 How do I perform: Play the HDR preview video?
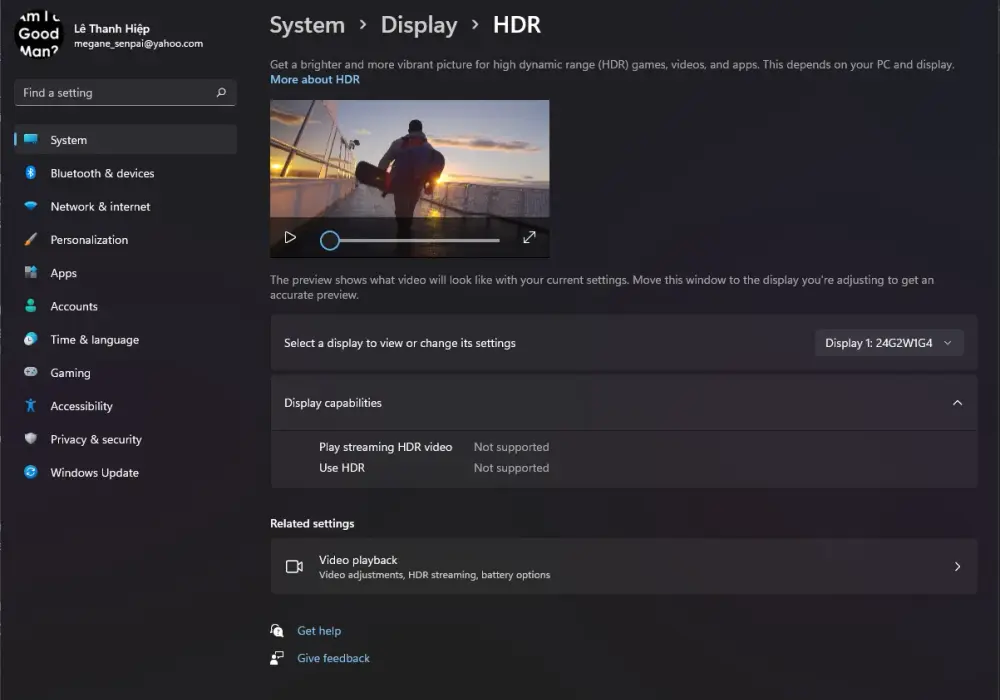coord(290,238)
